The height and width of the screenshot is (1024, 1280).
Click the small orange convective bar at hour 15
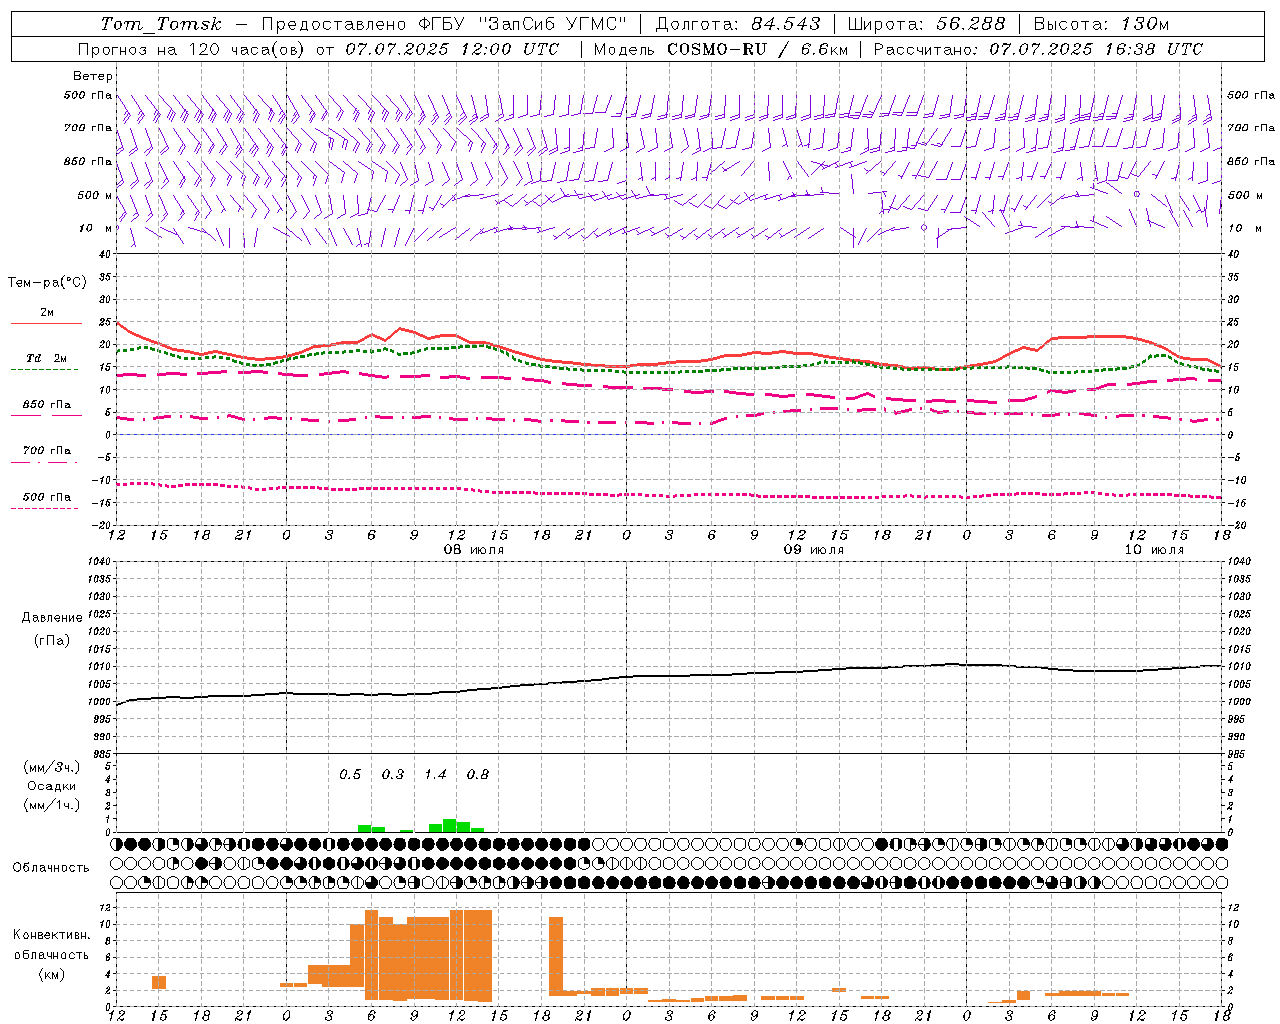pos(159,982)
